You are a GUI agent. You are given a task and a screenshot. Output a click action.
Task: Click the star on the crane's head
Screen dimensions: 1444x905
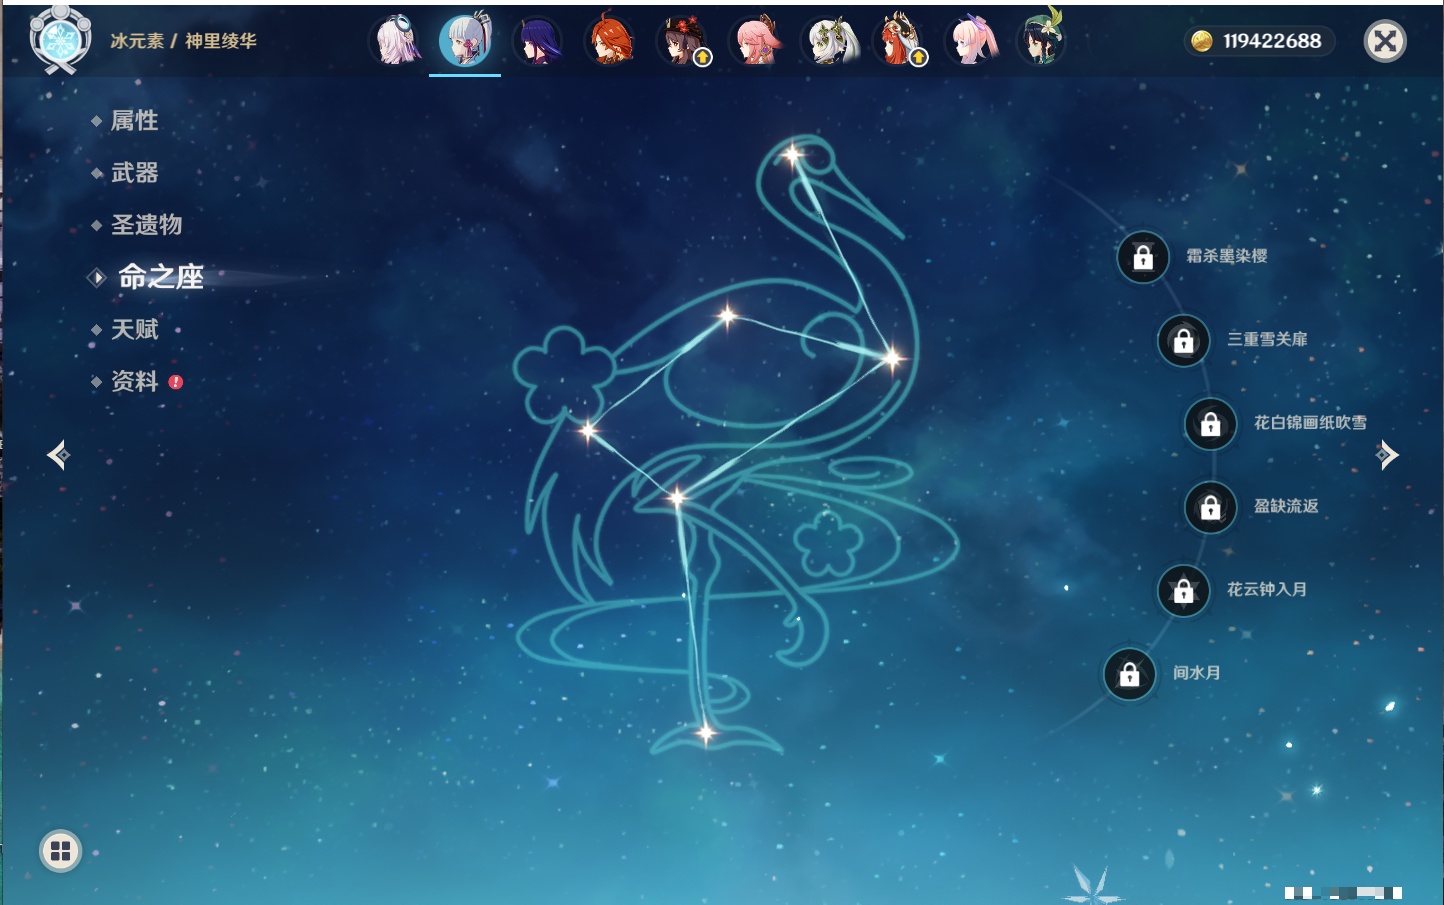click(x=793, y=155)
